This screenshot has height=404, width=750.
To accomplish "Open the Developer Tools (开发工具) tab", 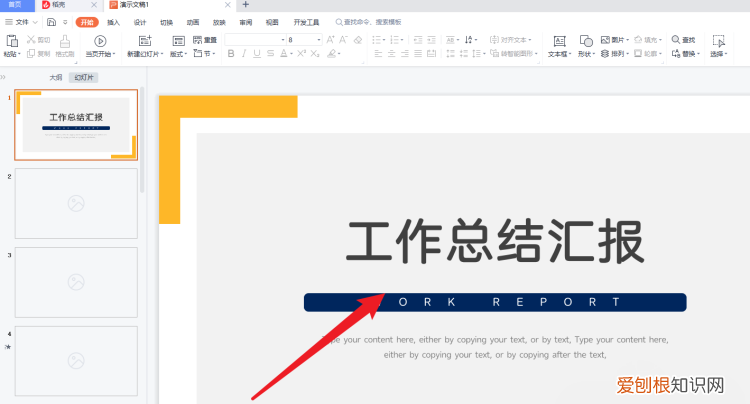I will click(x=306, y=22).
